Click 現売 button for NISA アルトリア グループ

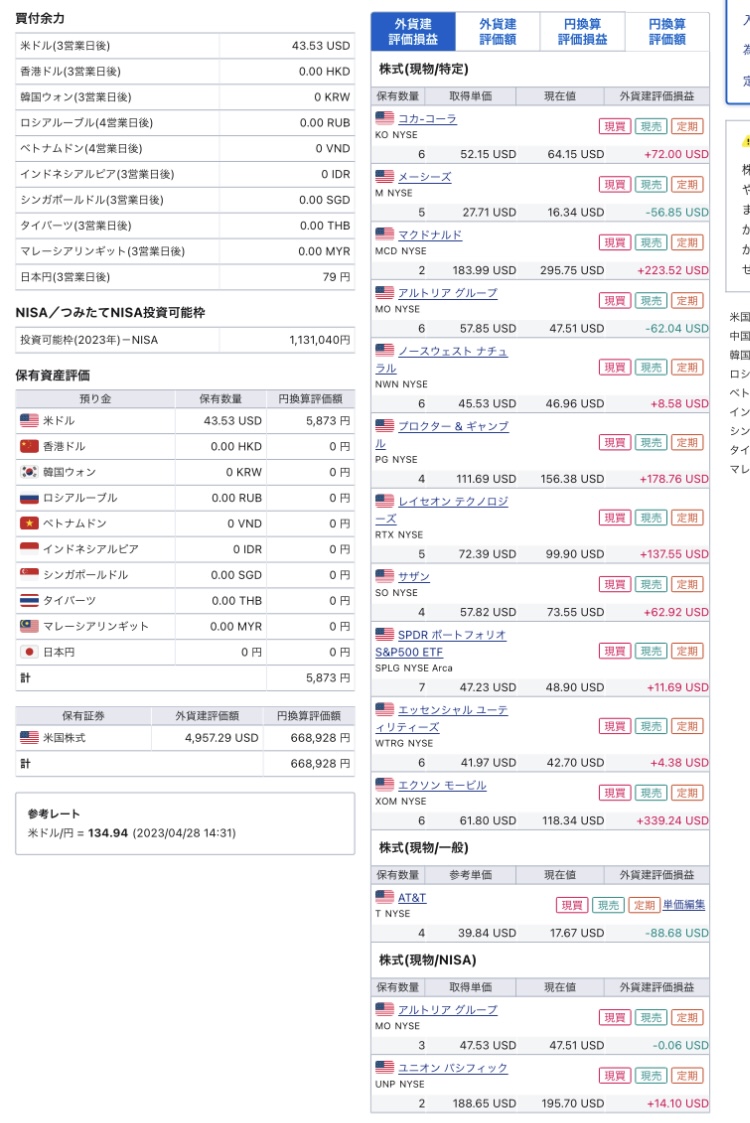coord(650,1018)
